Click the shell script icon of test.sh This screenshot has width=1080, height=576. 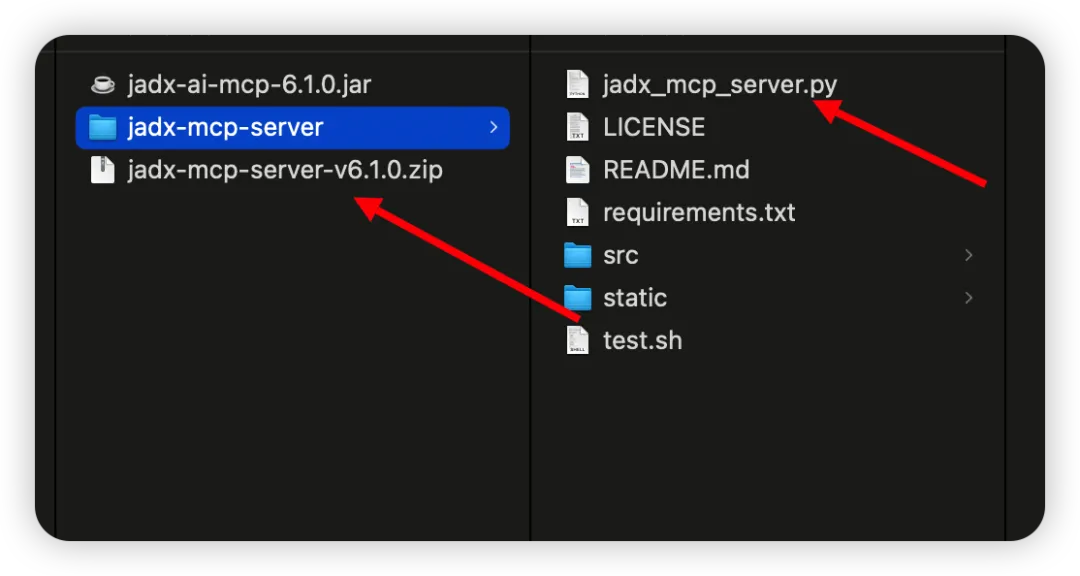pyautogui.click(x=577, y=340)
